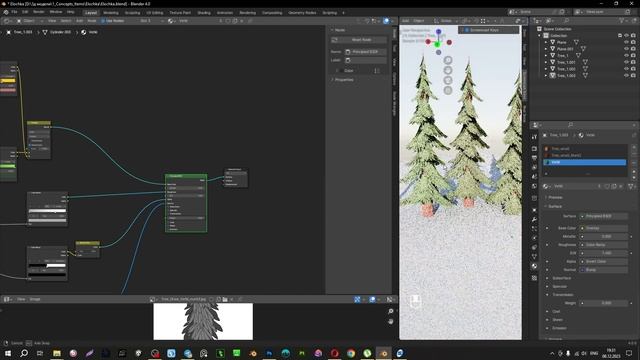The width and height of the screenshot is (640, 360).
Task: Click the Reset Node button
Action: [358, 40]
